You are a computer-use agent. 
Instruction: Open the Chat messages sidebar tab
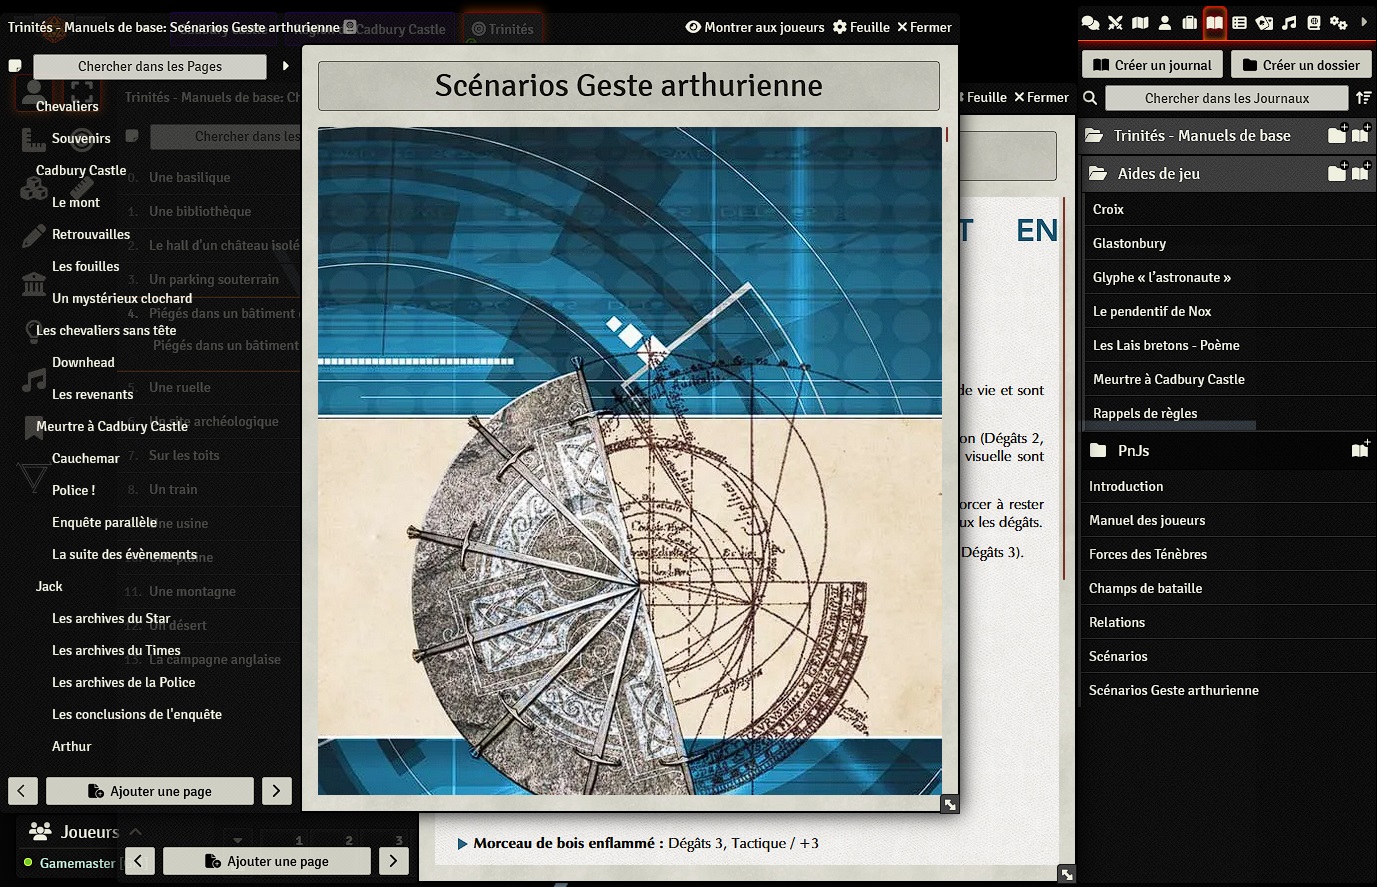click(1091, 23)
